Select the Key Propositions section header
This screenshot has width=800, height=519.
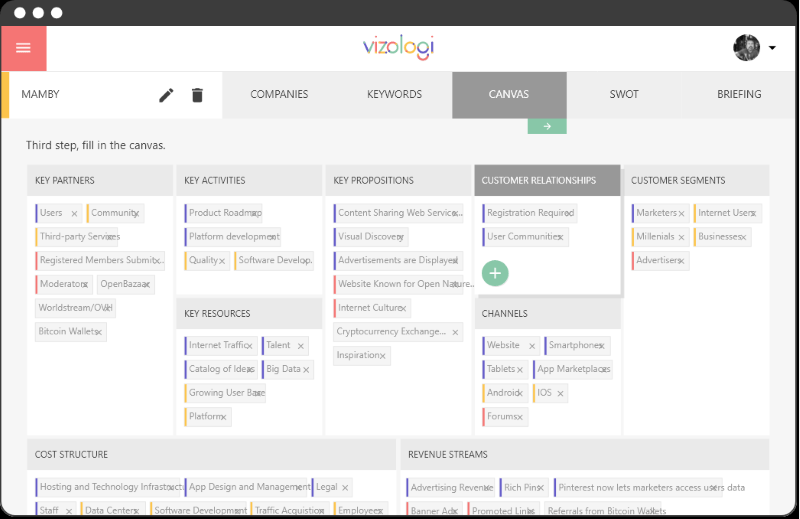[398, 180]
